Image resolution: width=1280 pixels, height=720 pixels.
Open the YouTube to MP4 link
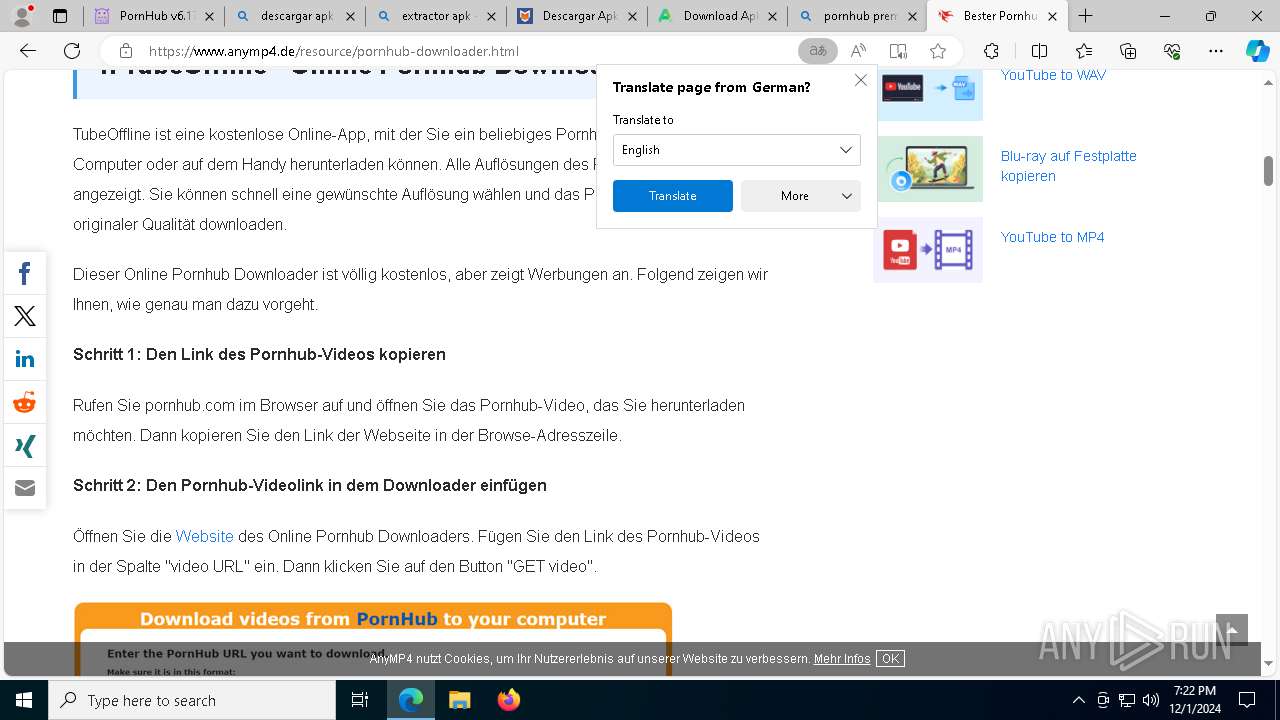point(1052,237)
